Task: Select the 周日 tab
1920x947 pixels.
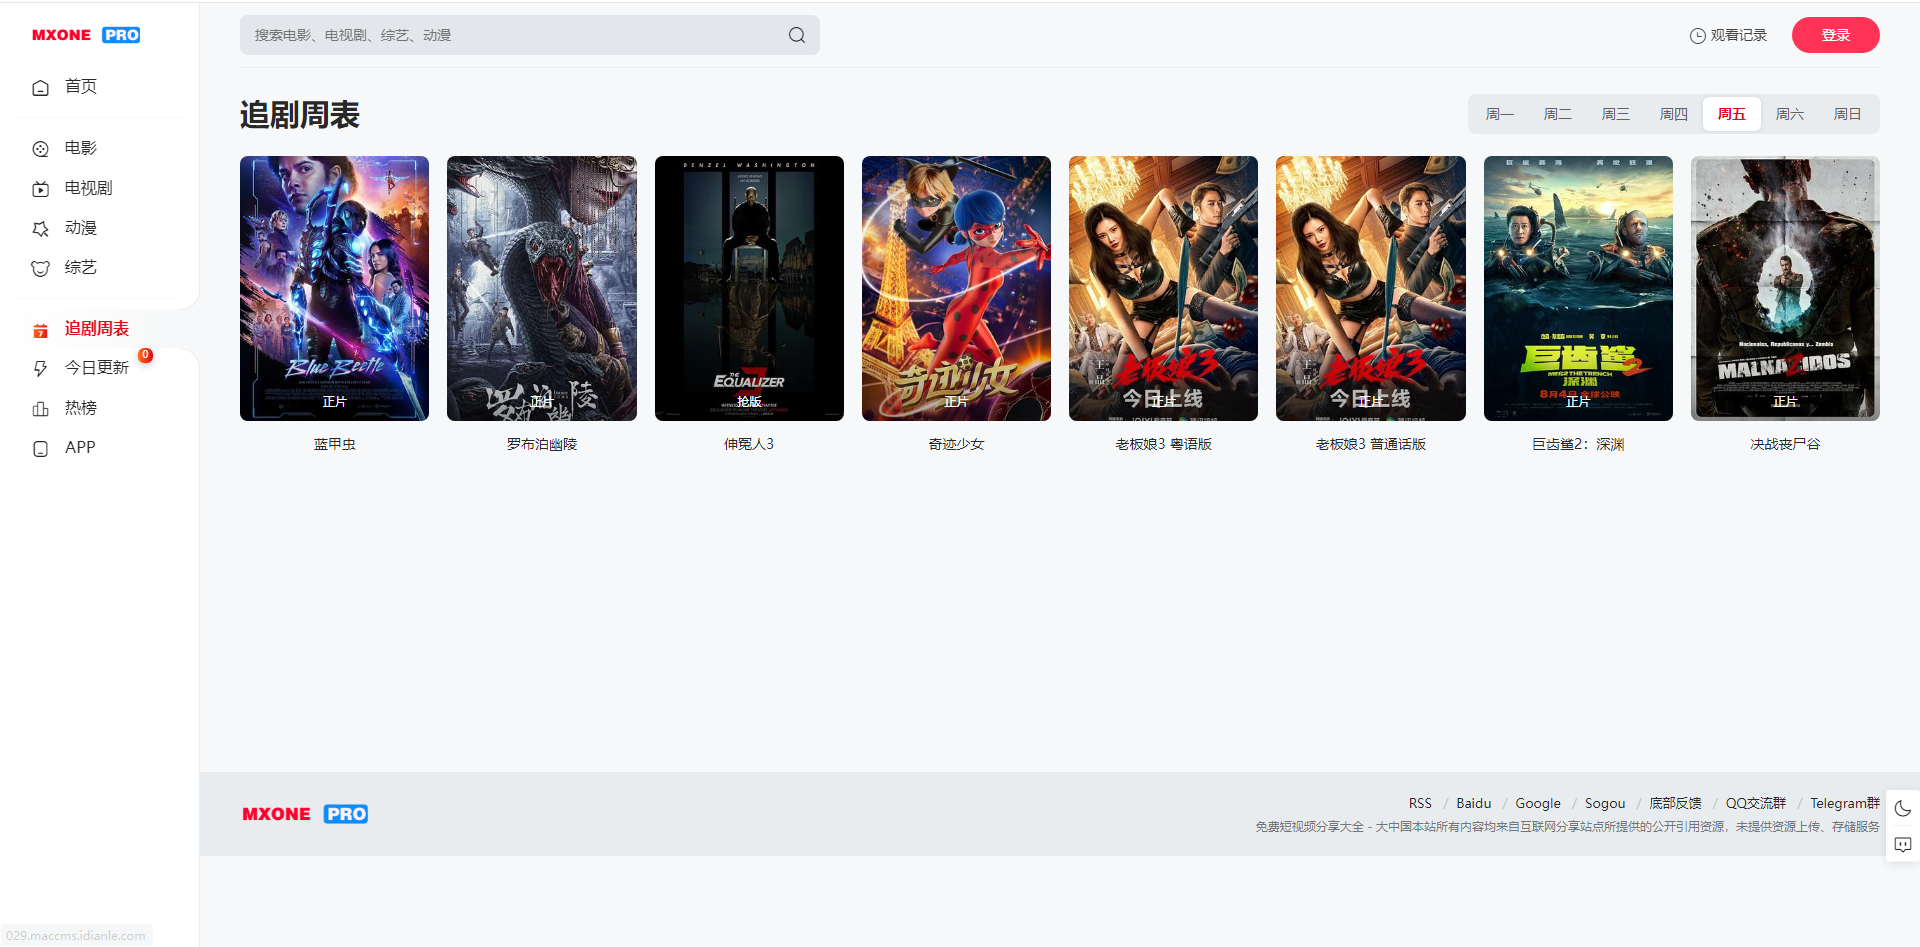Action: pyautogui.click(x=1847, y=114)
